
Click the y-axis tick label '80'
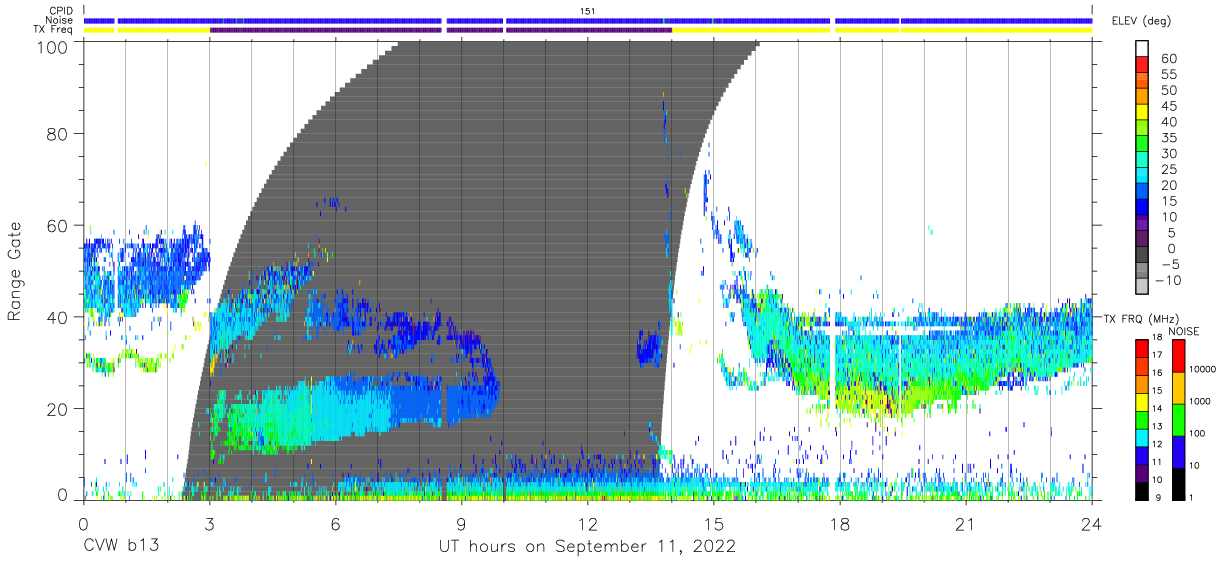tap(58, 135)
